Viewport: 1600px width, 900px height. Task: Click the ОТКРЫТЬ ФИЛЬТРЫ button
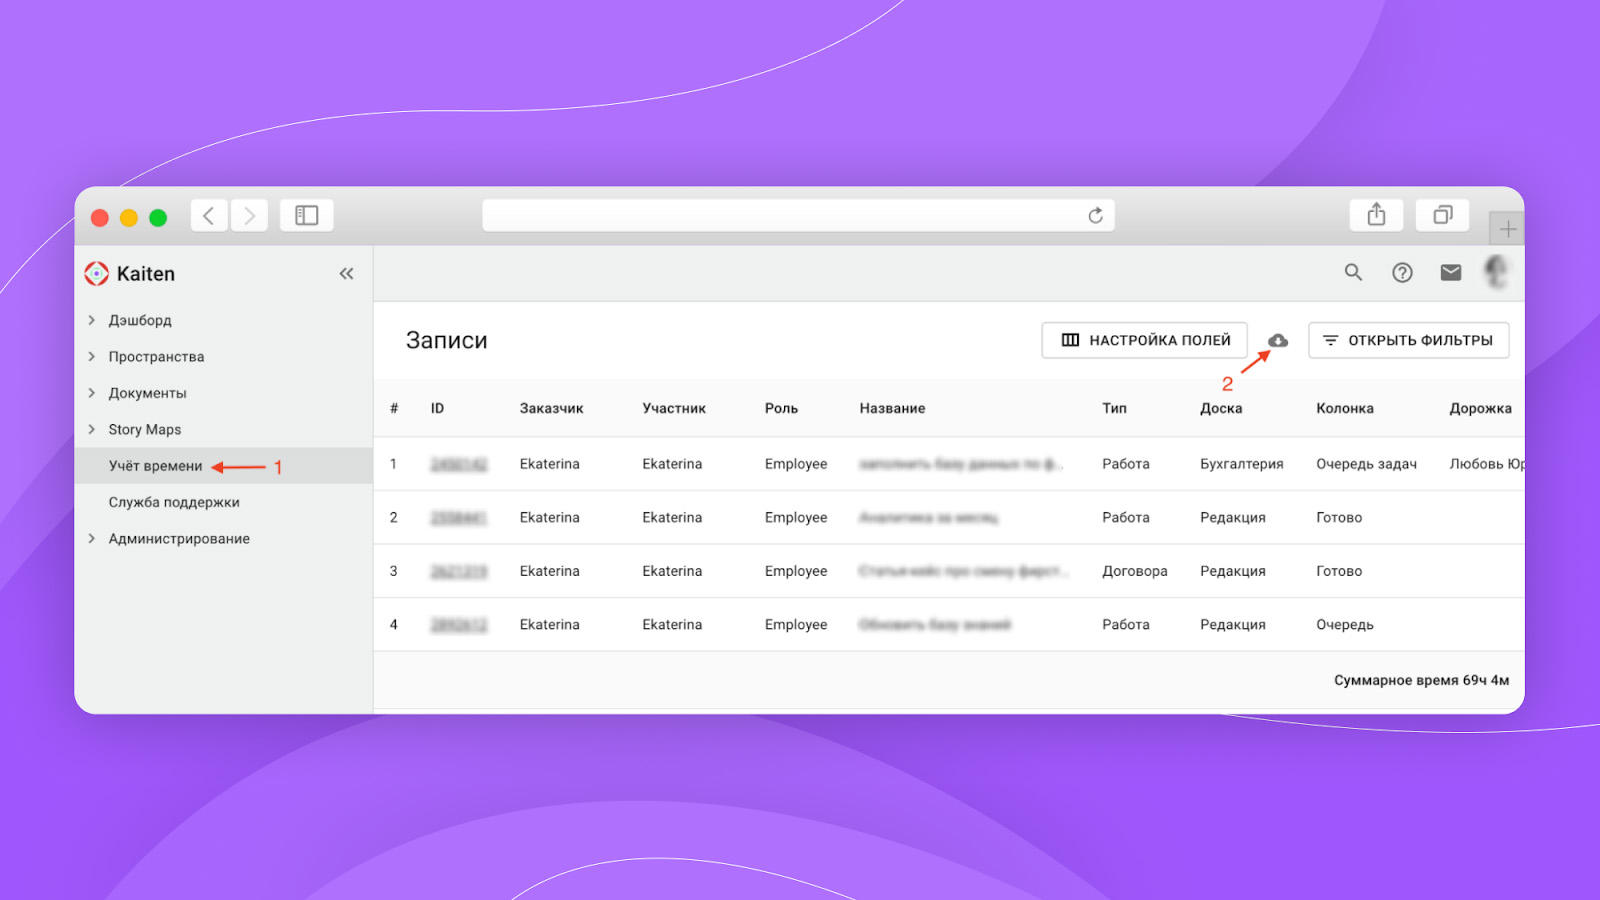[1408, 340]
